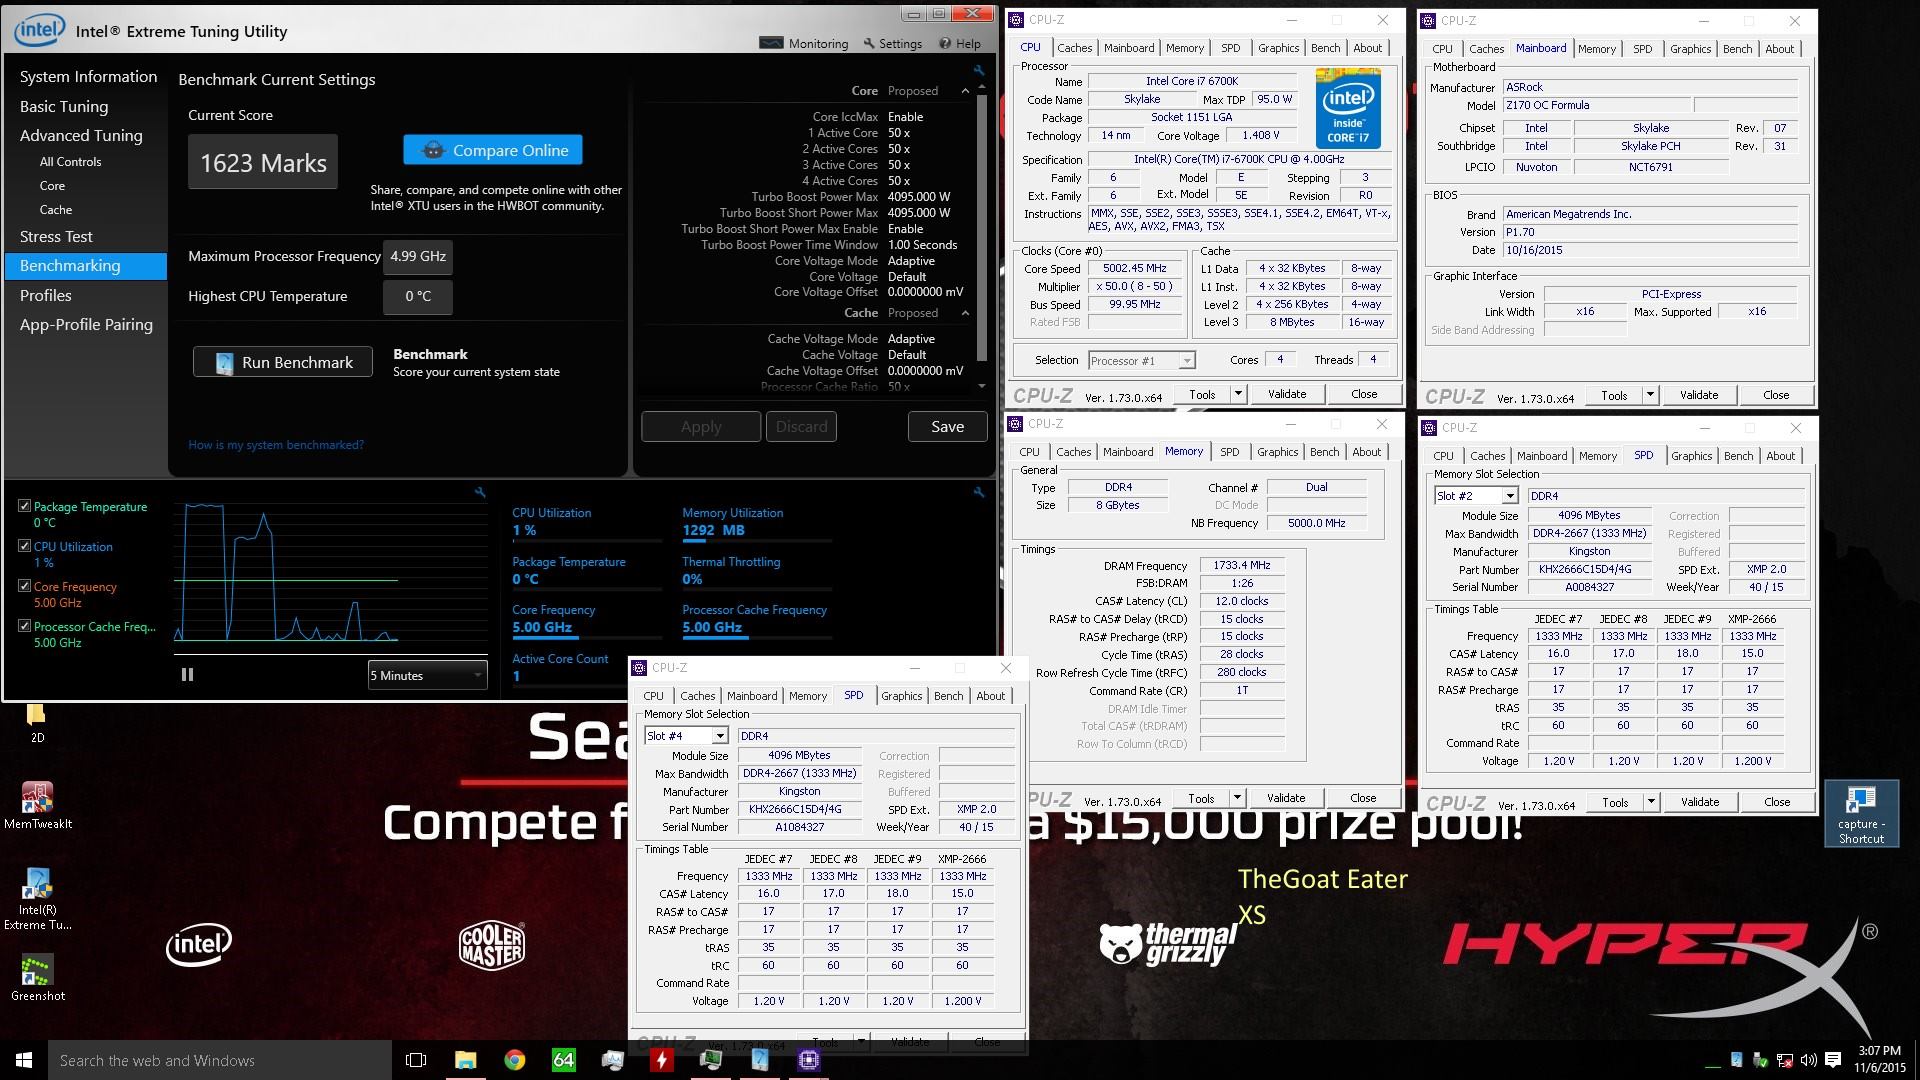Viewport: 1920px width, 1080px height.
Task: Click Validate in the CPU-Z CPU window
Action: pyautogui.click(x=1287, y=394)
